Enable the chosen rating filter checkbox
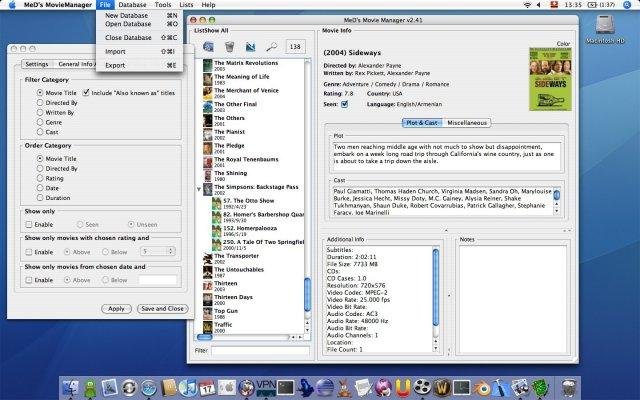The width and height of the screenshot is (640, 400). click(x=29, y=252)
